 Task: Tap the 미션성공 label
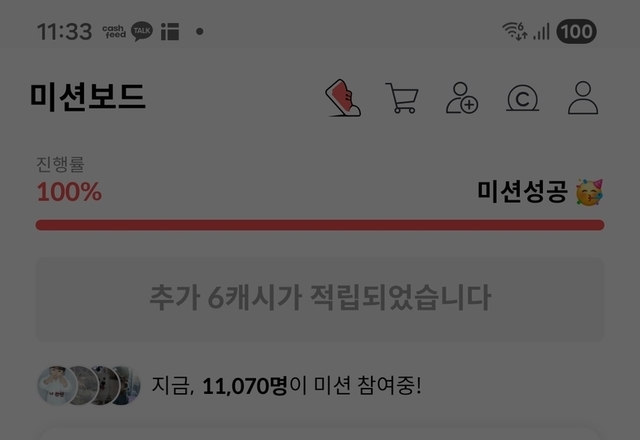pos(522,191)
